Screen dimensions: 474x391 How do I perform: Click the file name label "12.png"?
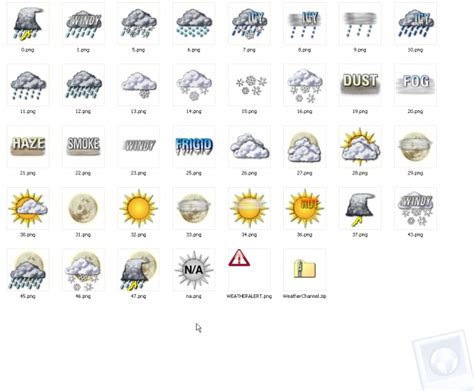tap(83, 111)
